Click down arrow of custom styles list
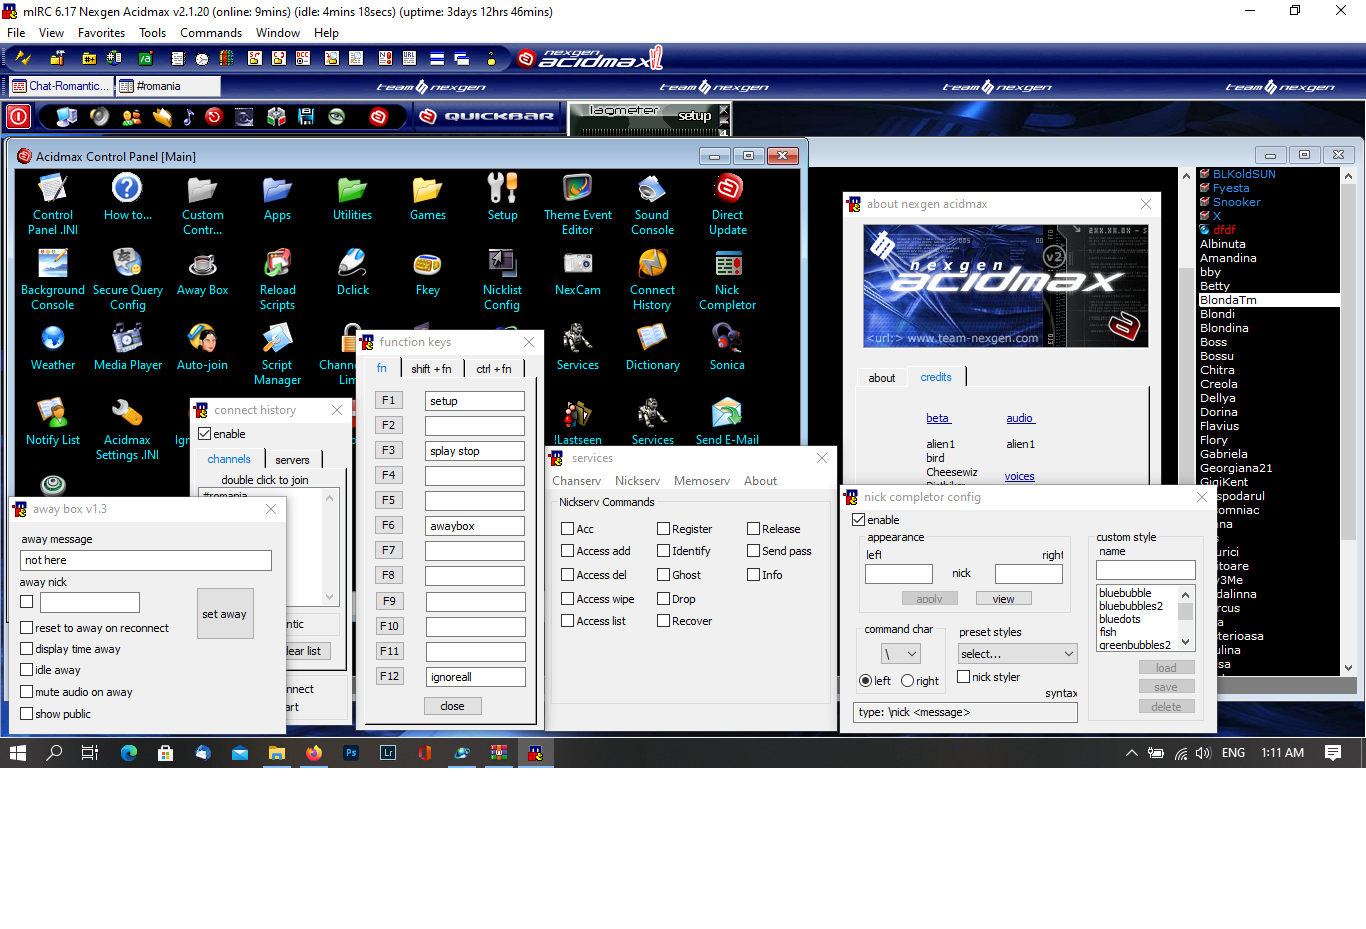Viewport: 1366px width, 929px height. [1186, 642]
